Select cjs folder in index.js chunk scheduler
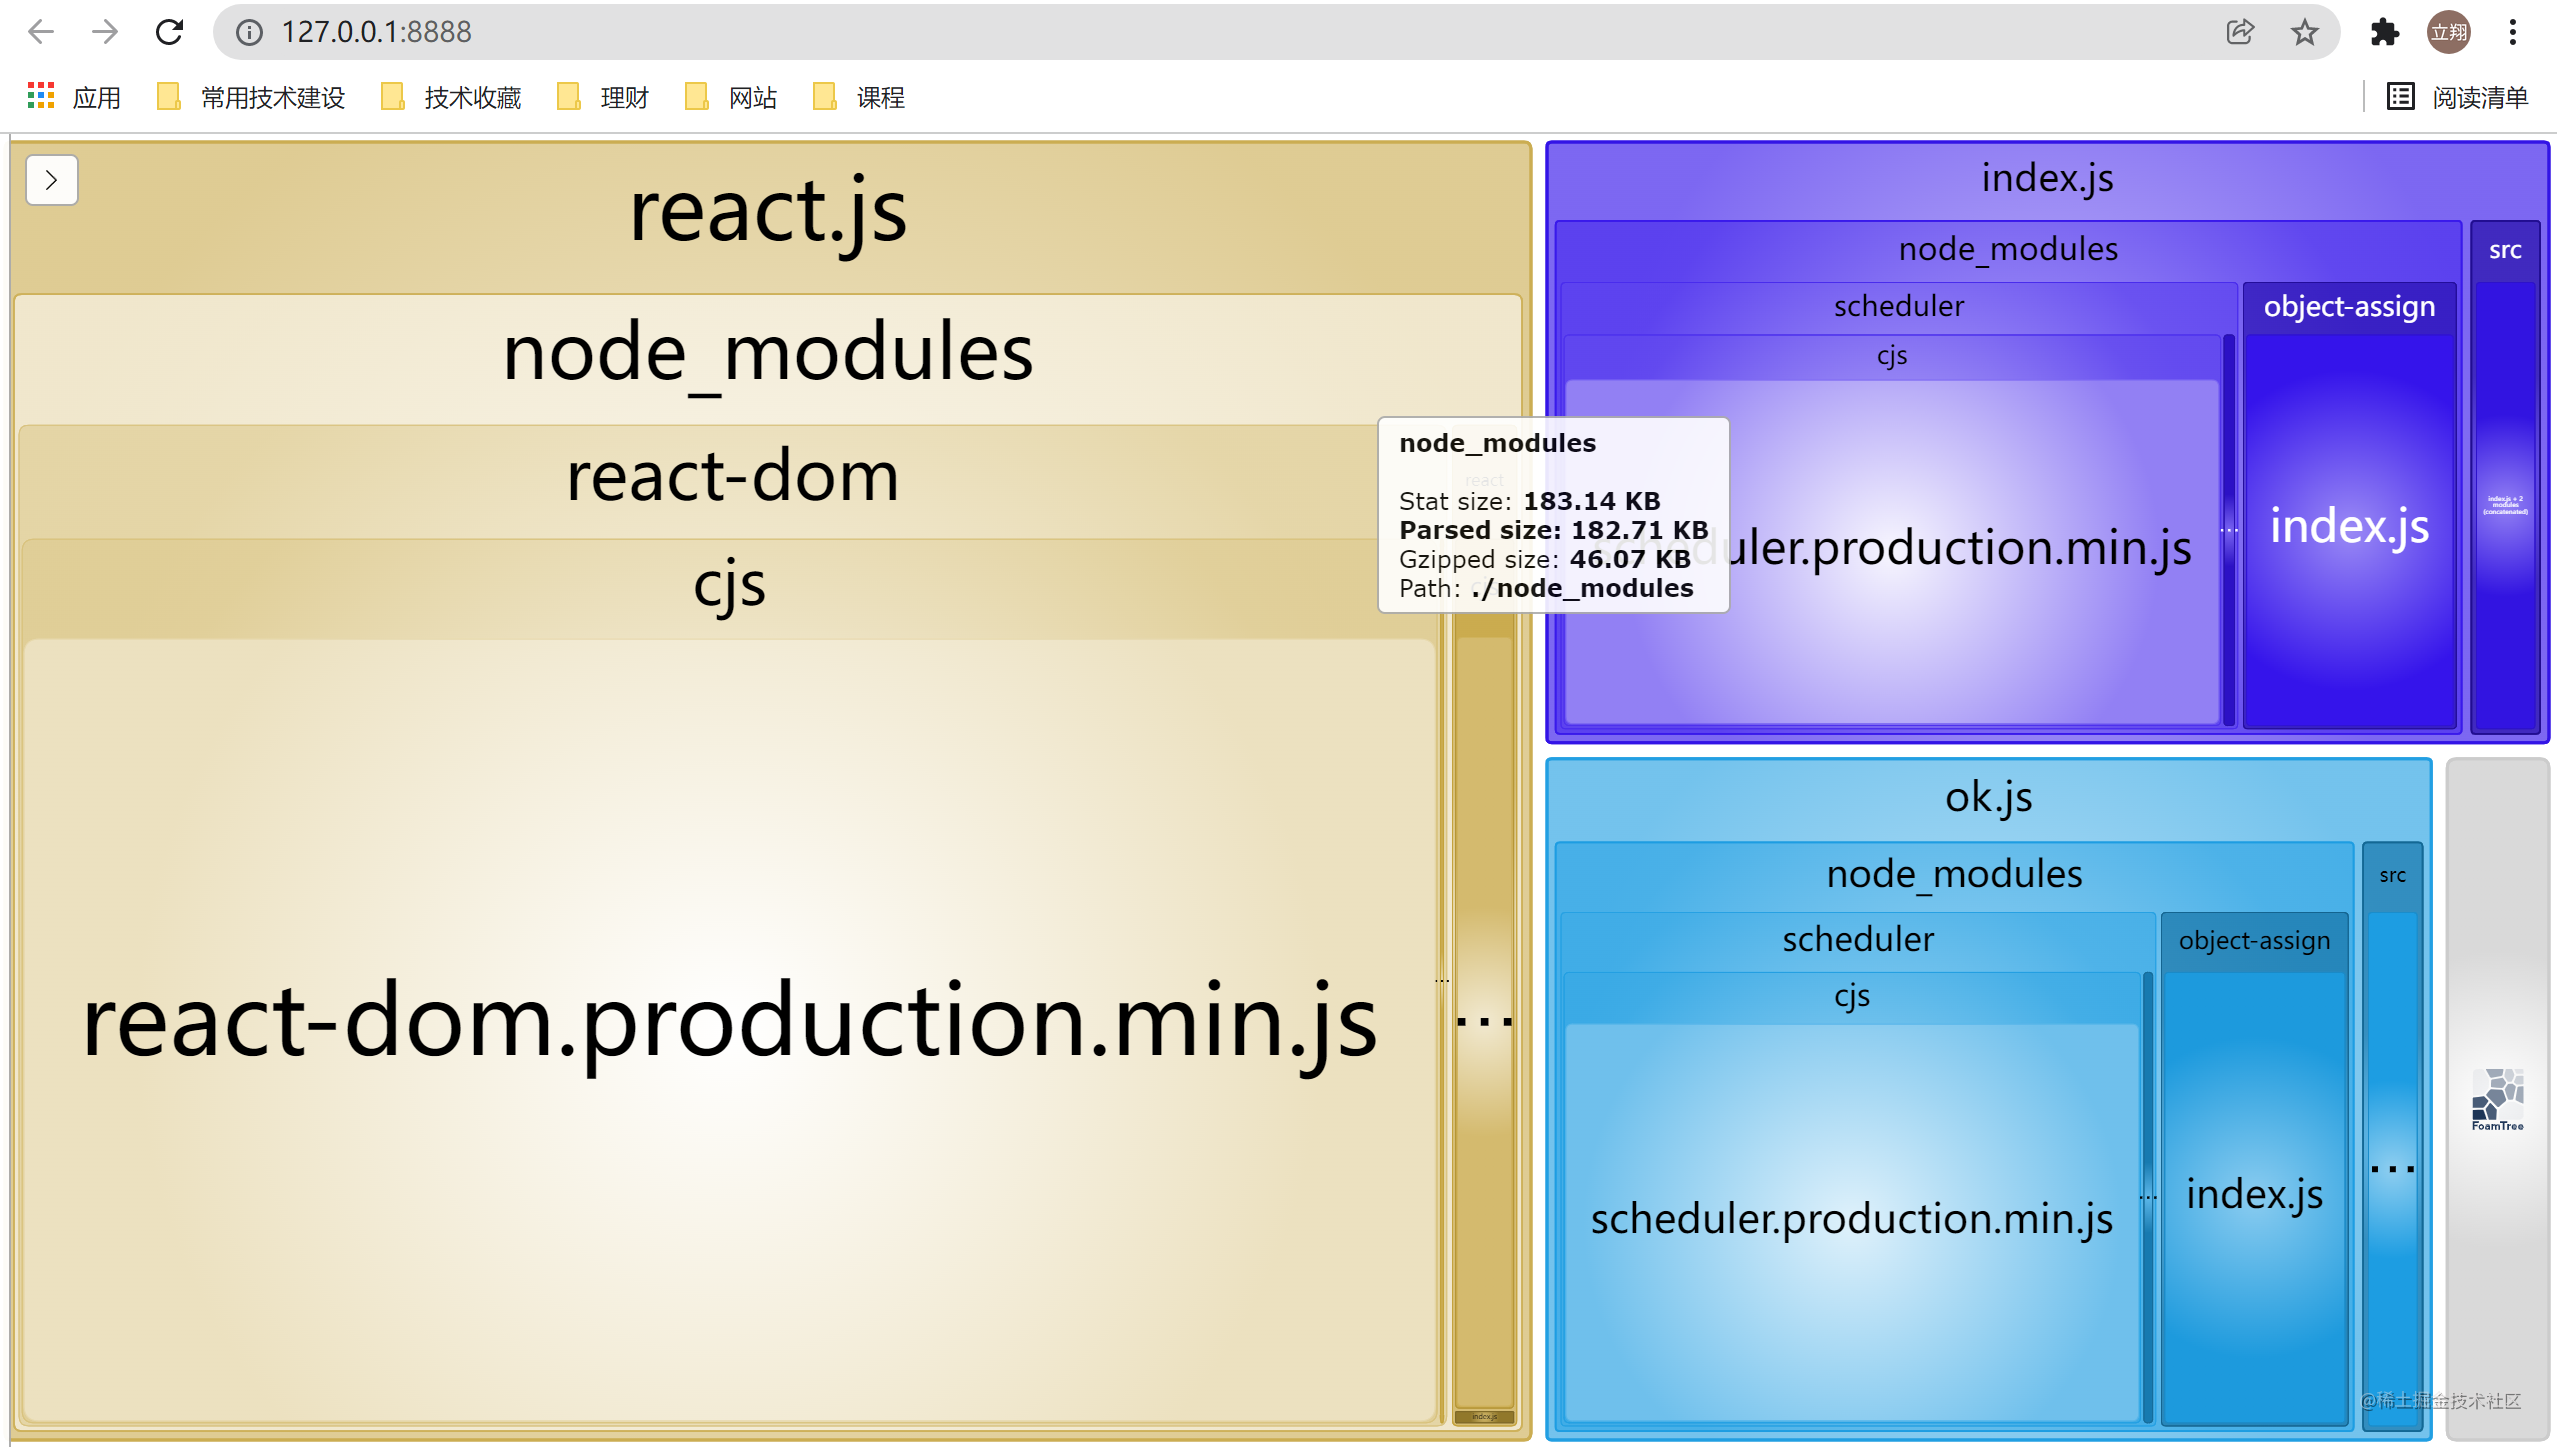 pyautogui.click(x=1891, y=356)
